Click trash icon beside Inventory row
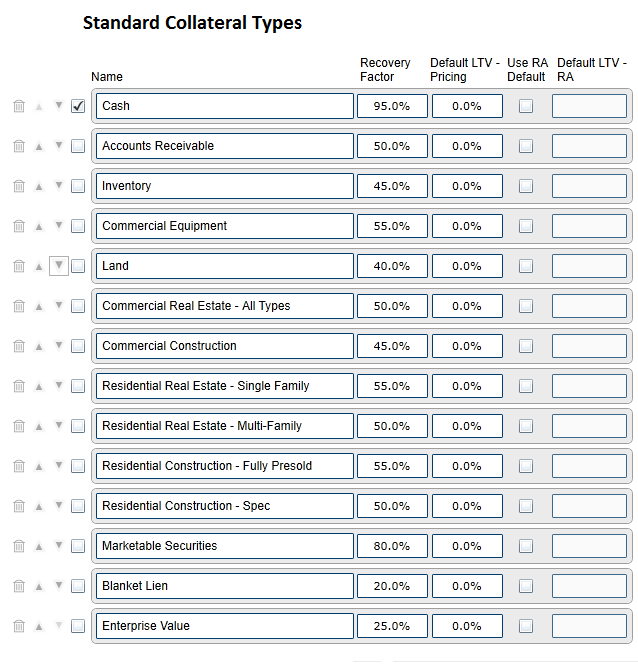The width and height of the screenshot is (638, 664). click(19, 186)
